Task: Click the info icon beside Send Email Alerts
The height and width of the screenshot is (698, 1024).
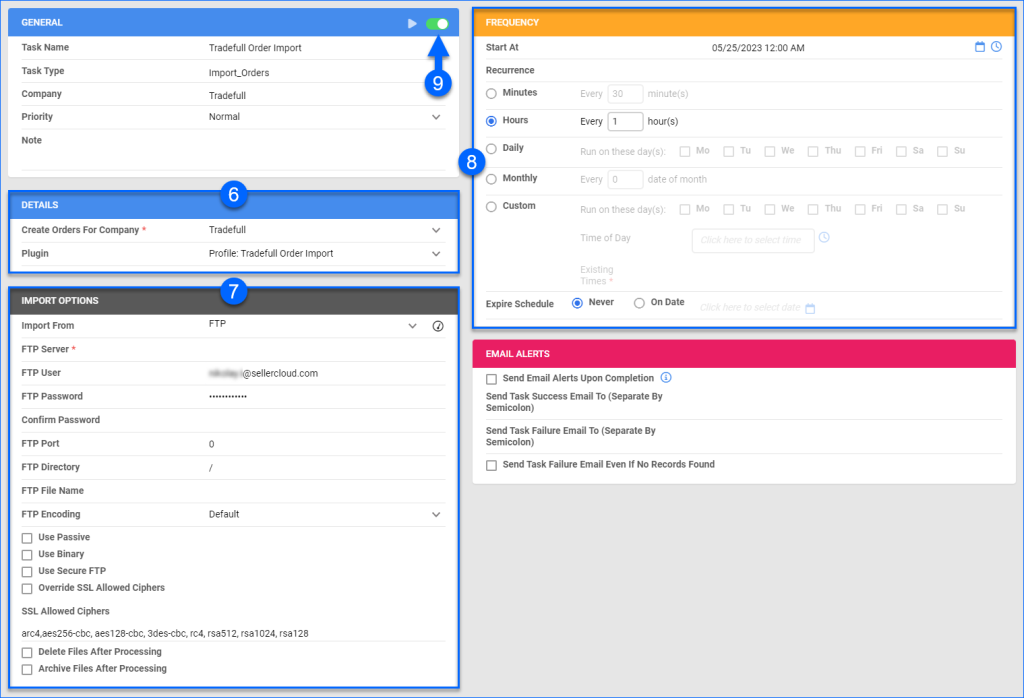Action: click(x=666, y=379)
